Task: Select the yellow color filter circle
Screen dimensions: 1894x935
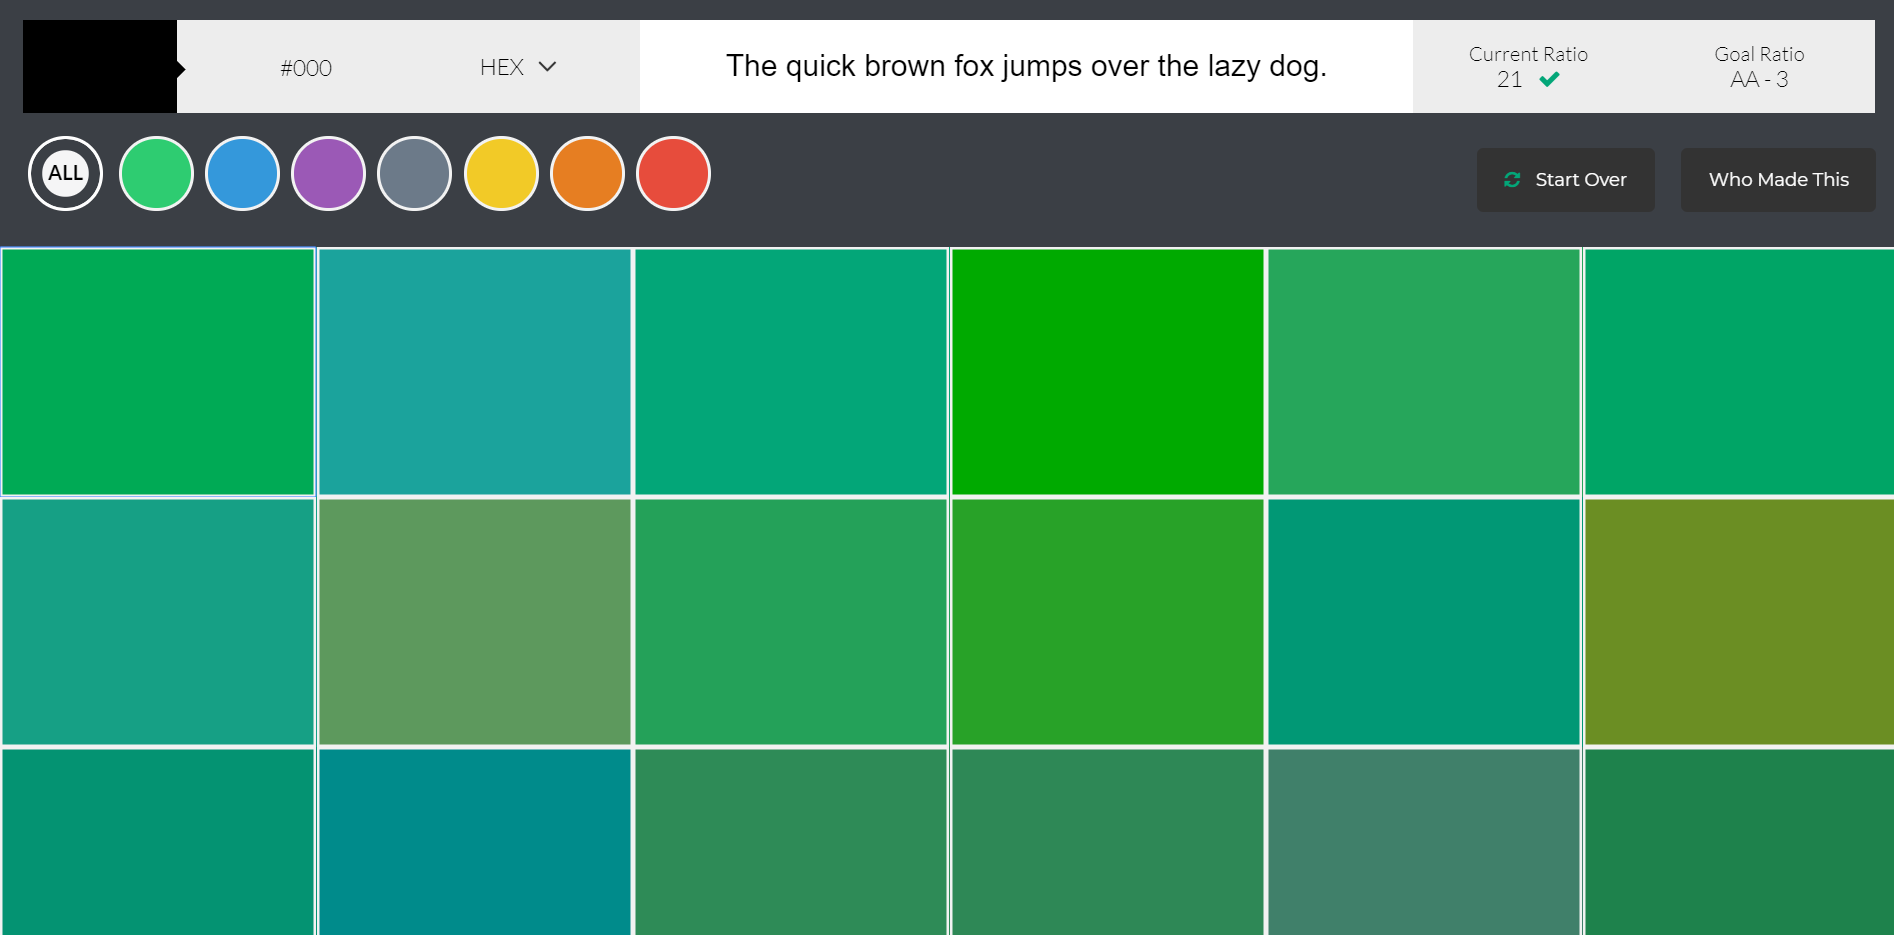Action: 501,173
